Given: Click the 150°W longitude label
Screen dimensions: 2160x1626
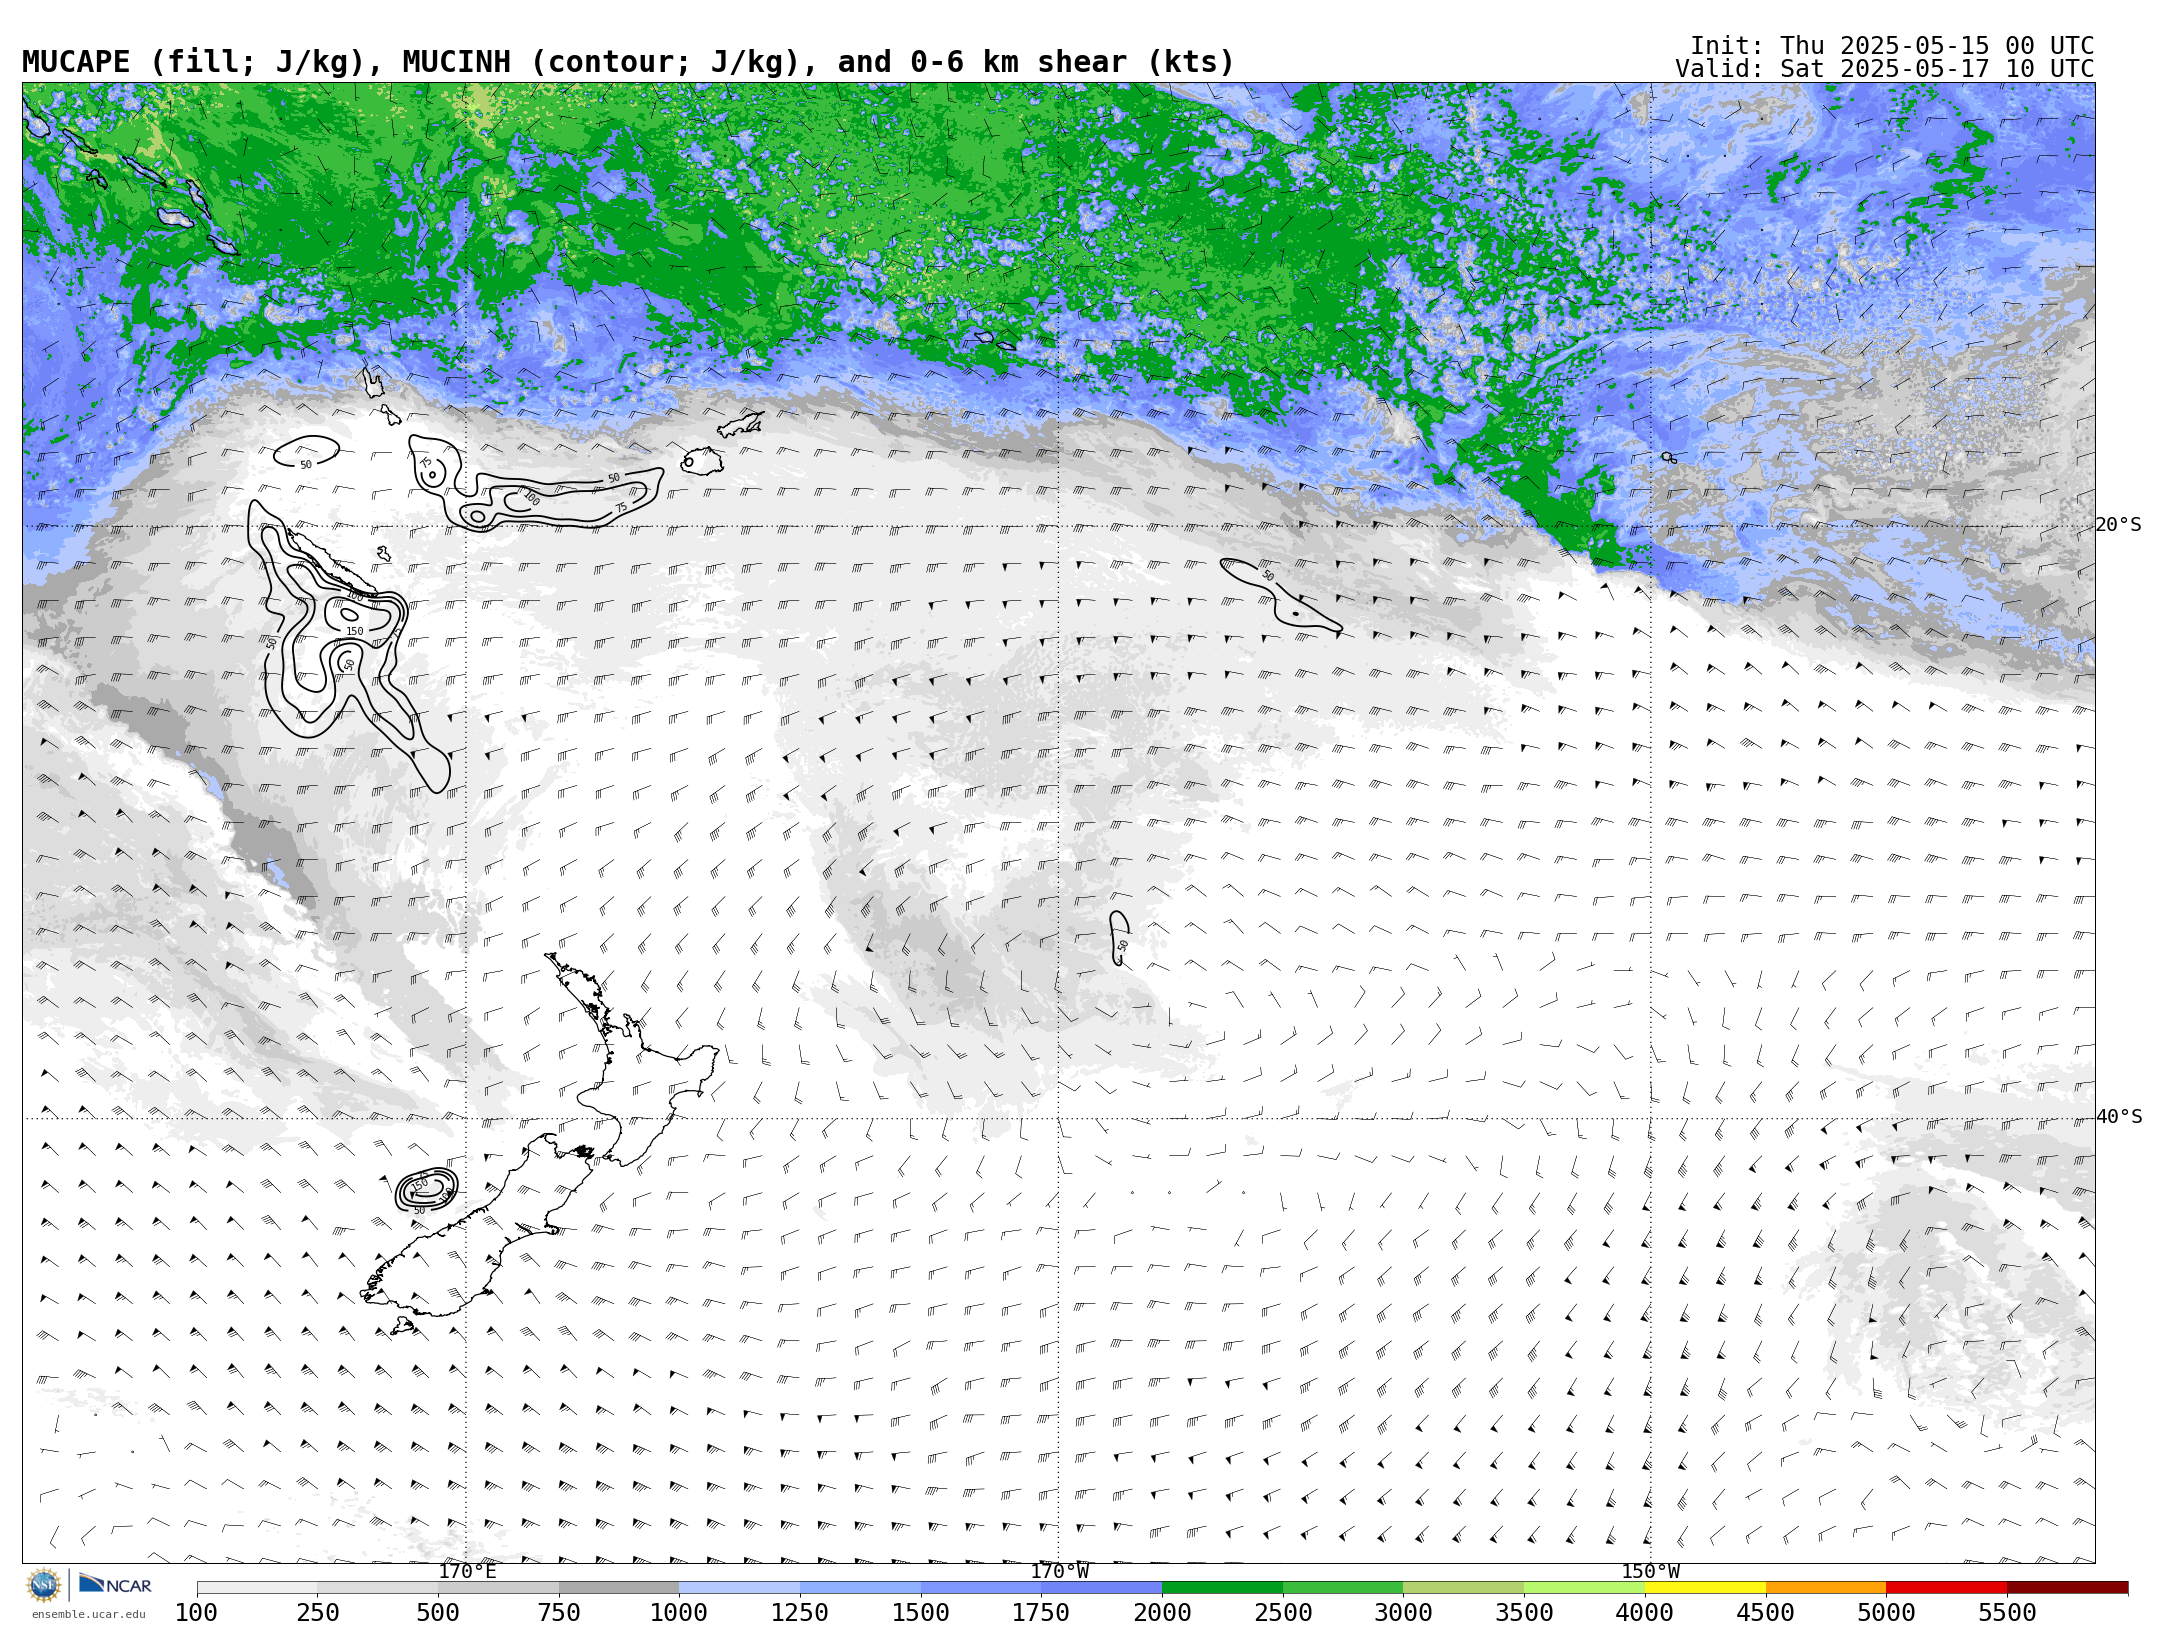Looking at the screenshot, I should tap(1650, 1572).
